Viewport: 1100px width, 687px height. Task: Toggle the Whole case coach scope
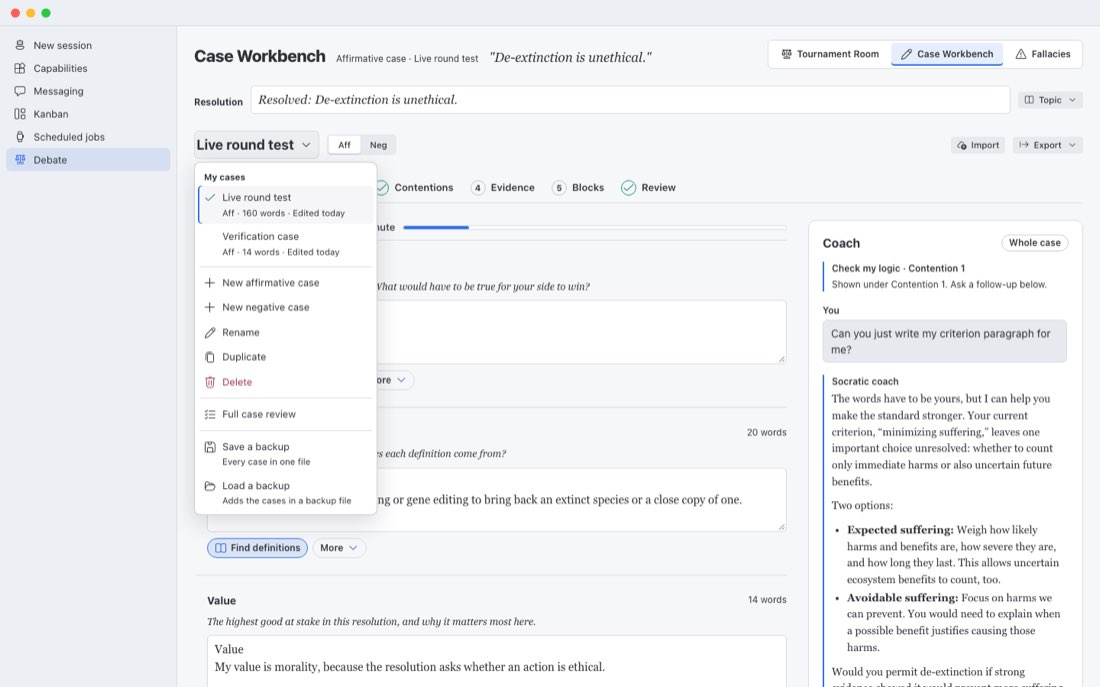1035,243
